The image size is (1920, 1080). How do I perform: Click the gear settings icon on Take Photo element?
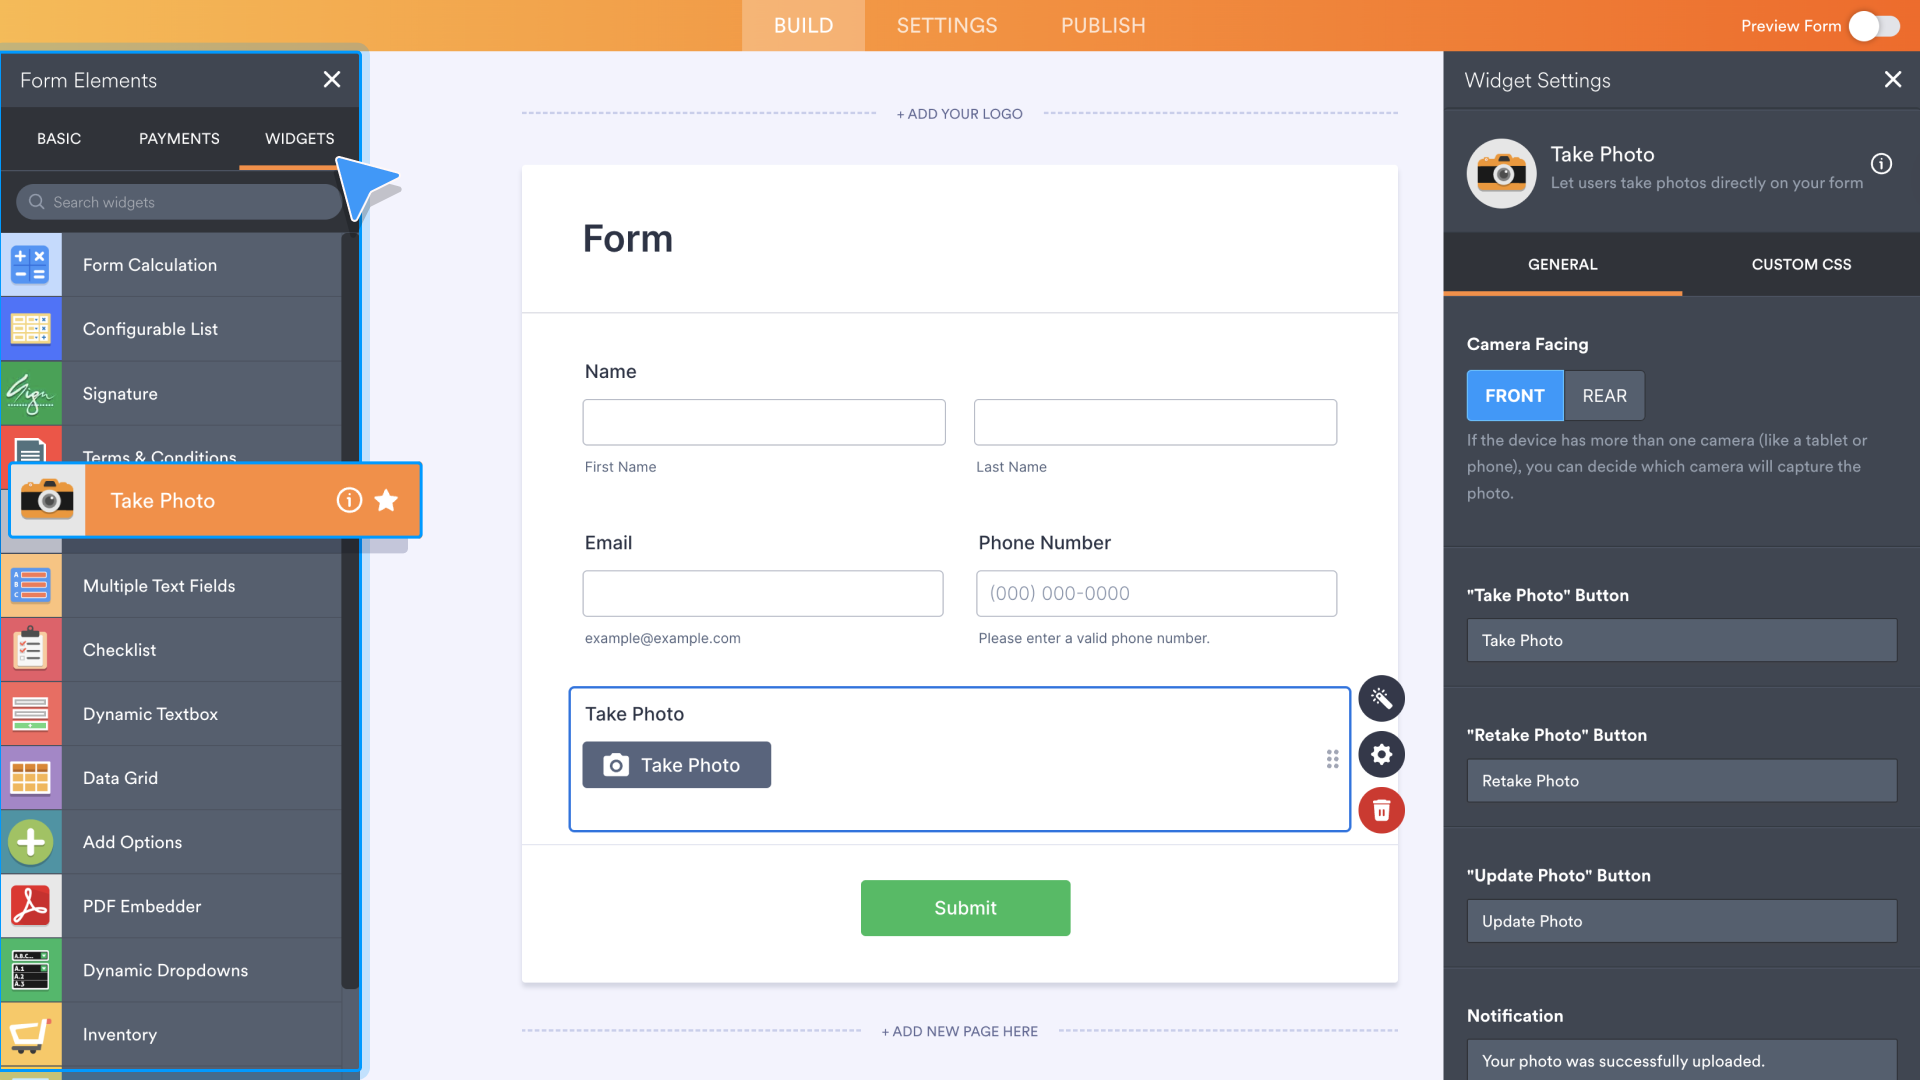[1381, 754]
